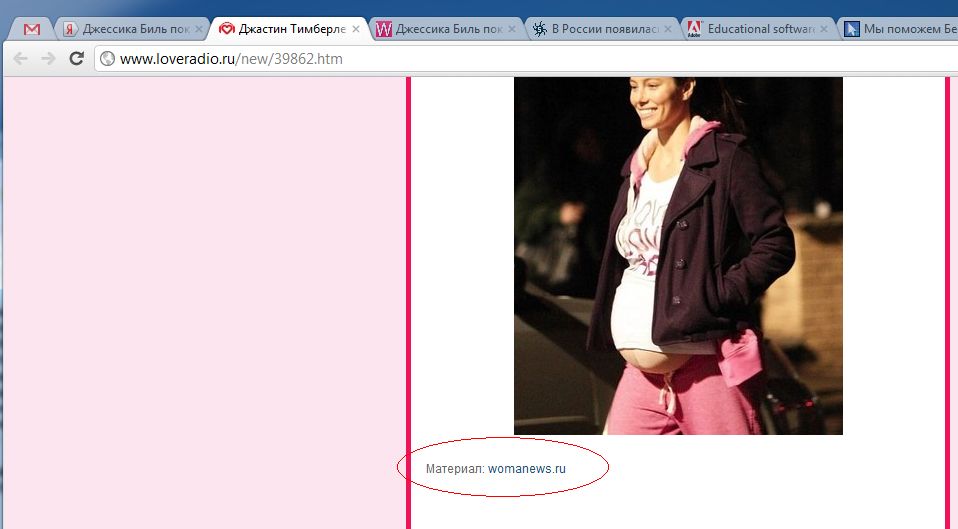The width and height of the screenshot is (958, 529).
Task: Close the W-icon Джессика Биль tab
Action: 512,30
